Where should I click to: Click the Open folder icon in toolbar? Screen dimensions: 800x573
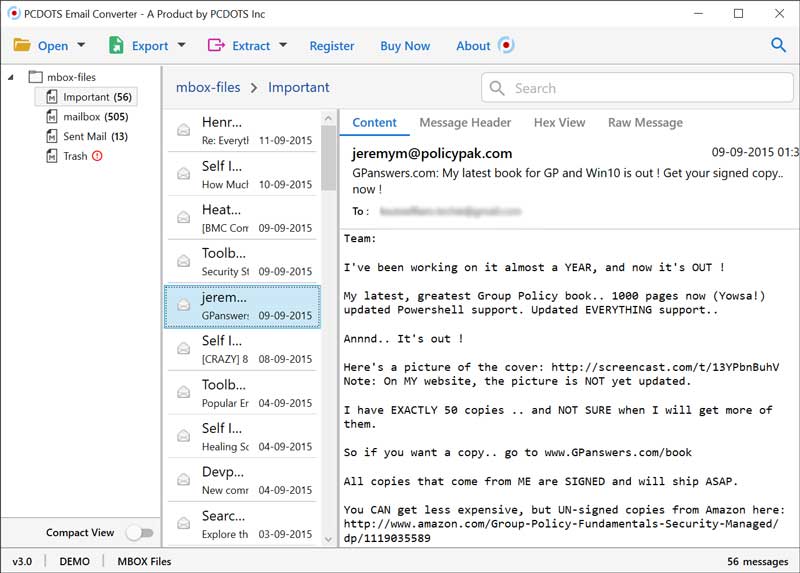pos(22,45)
